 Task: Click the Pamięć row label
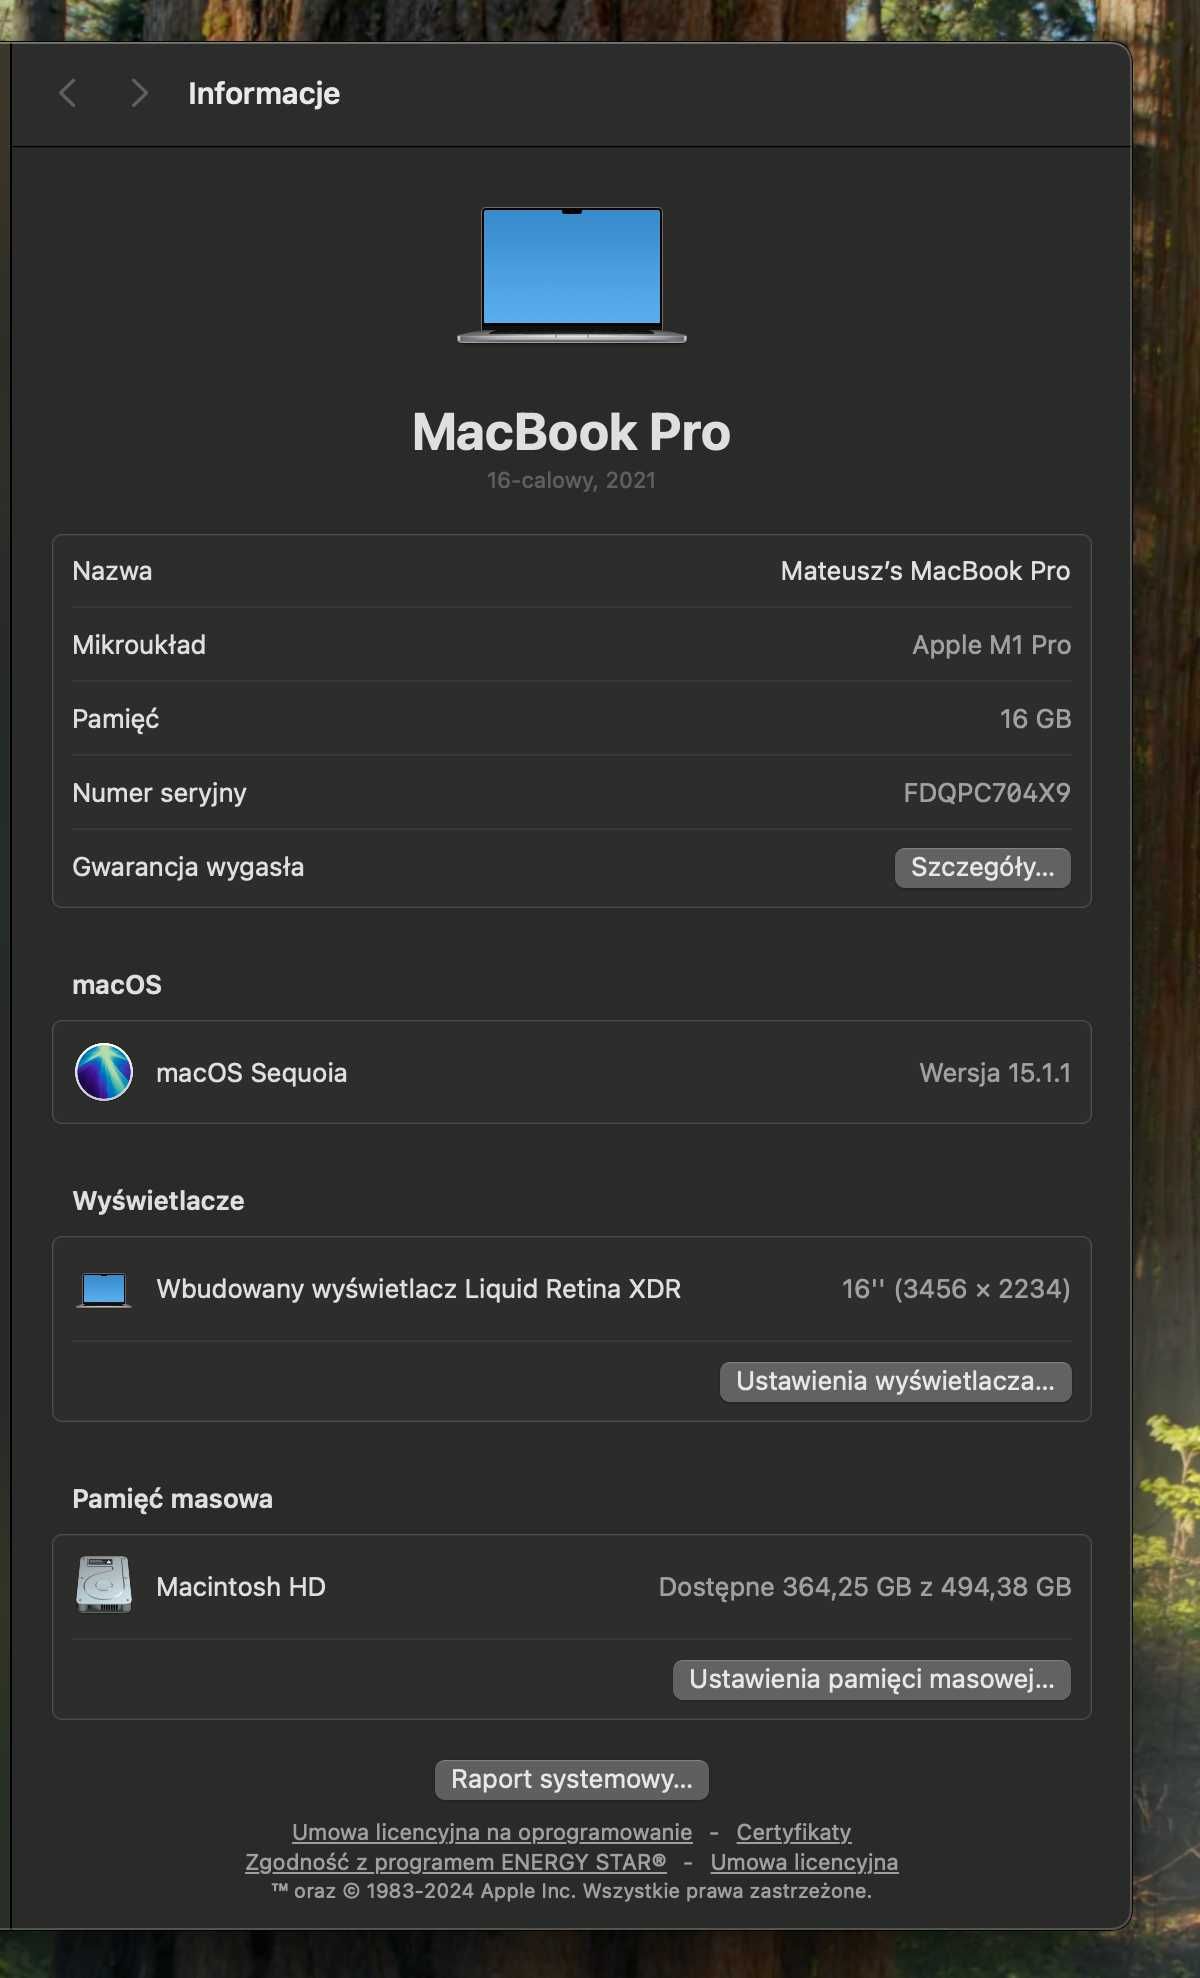click(116, 719)
